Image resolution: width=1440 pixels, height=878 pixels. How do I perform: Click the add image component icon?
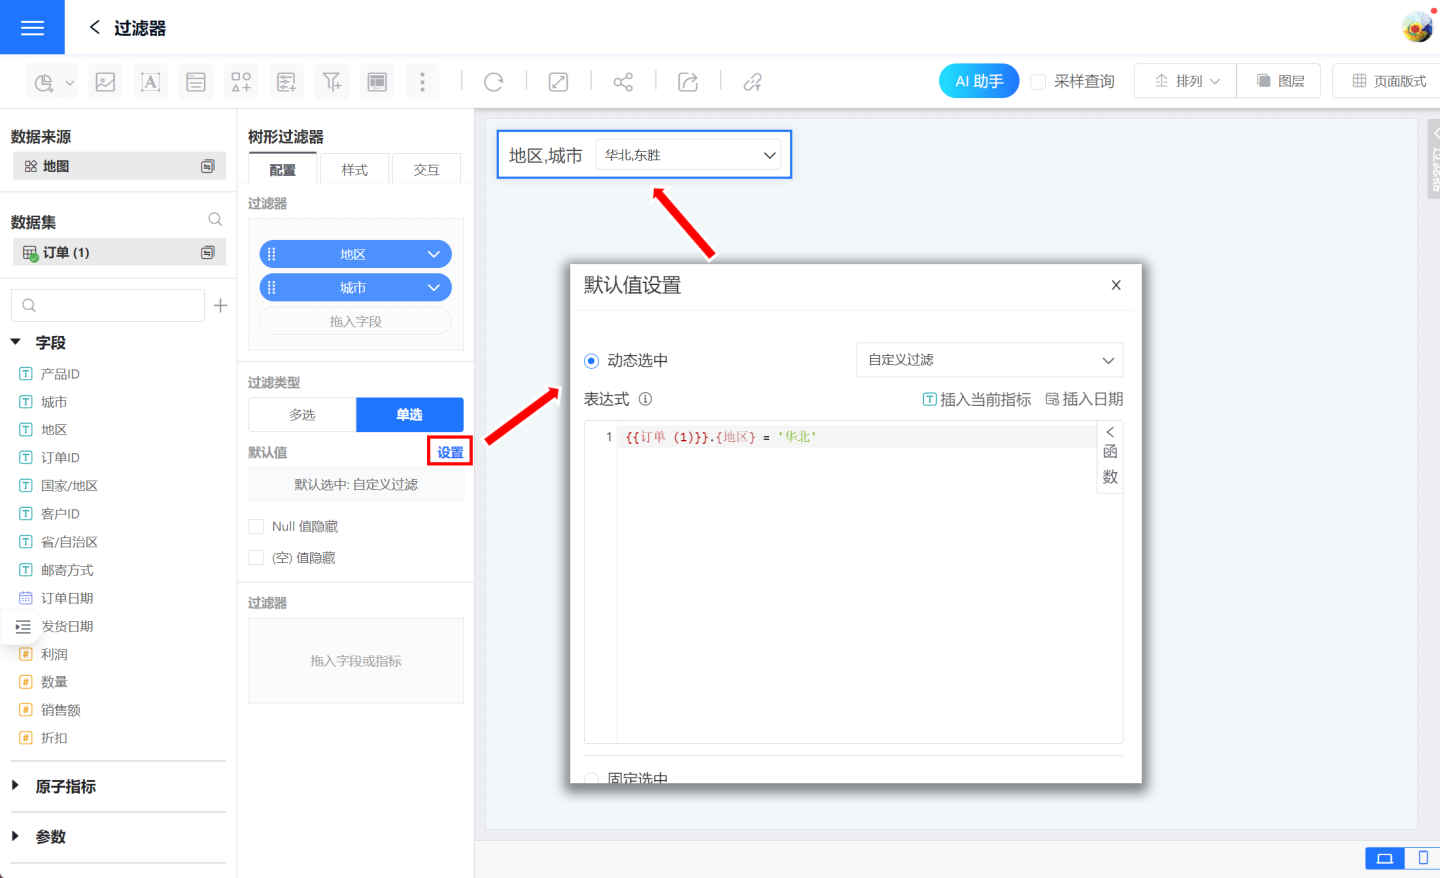point(105,82)
